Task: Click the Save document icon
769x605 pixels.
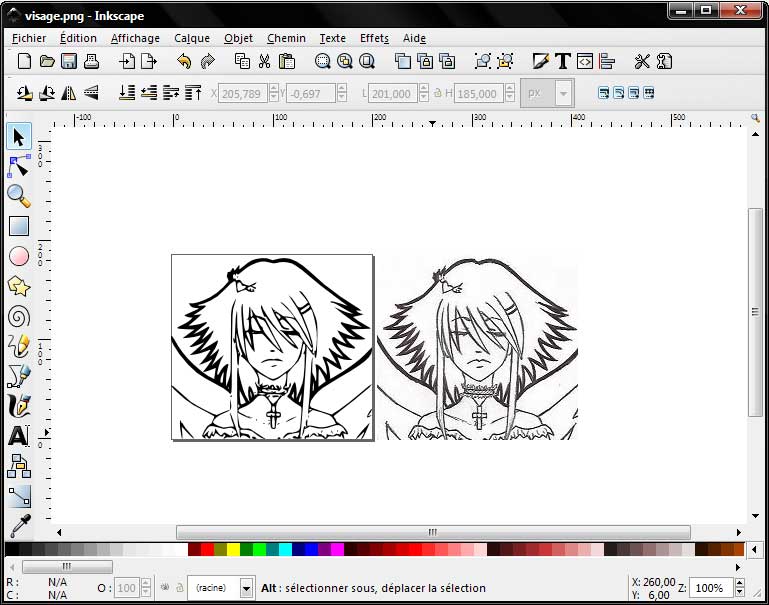Action: click(69, 62)
